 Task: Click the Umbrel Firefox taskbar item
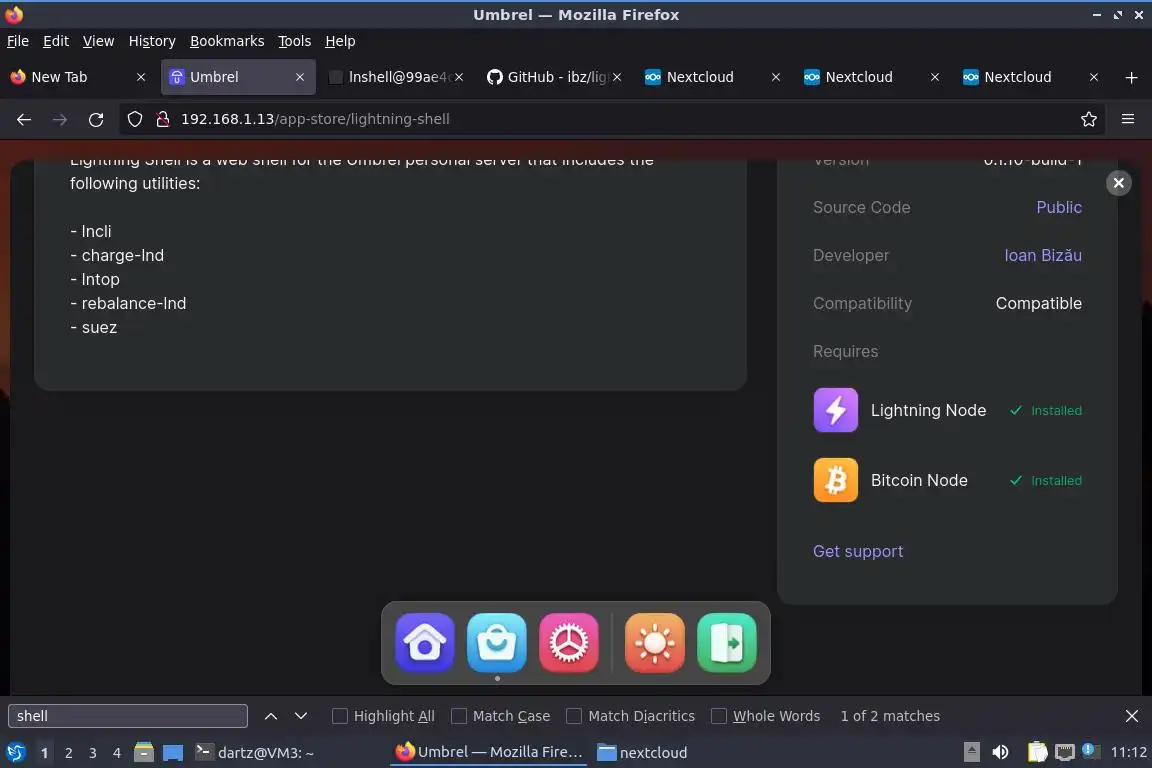click(489, 753)
